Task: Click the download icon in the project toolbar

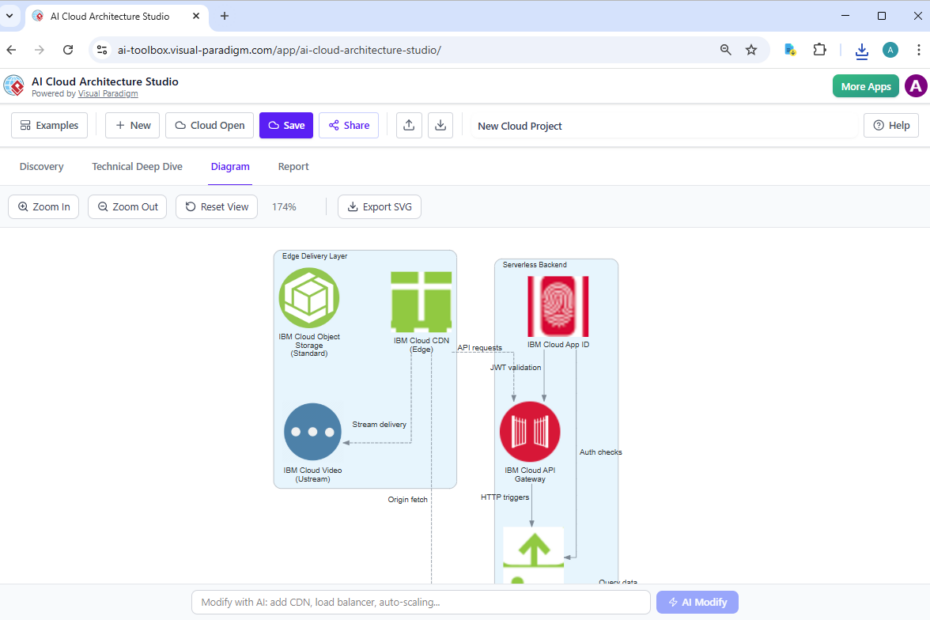Action: (440, 125)
